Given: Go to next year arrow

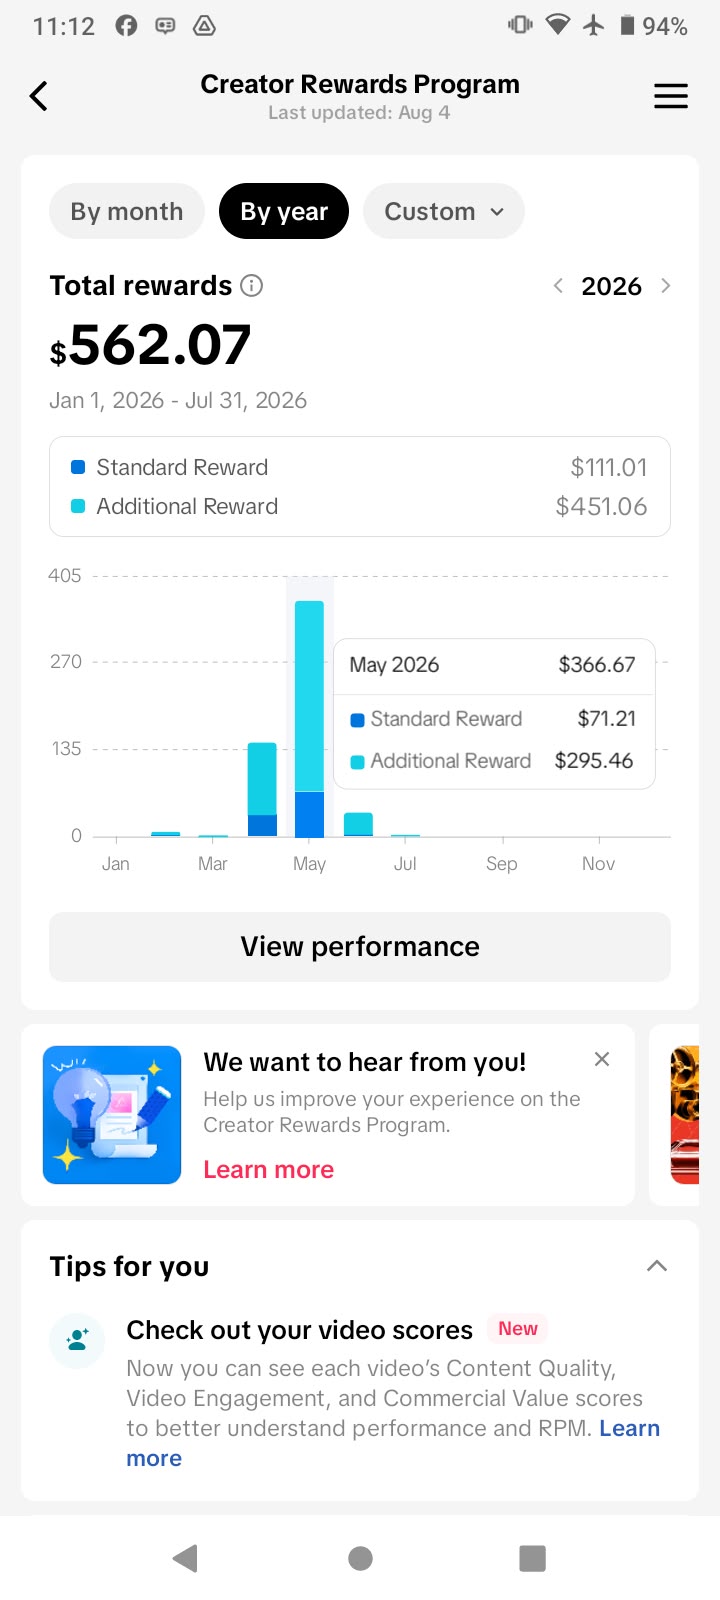Looking at the screenshot, I should [666, 286].
